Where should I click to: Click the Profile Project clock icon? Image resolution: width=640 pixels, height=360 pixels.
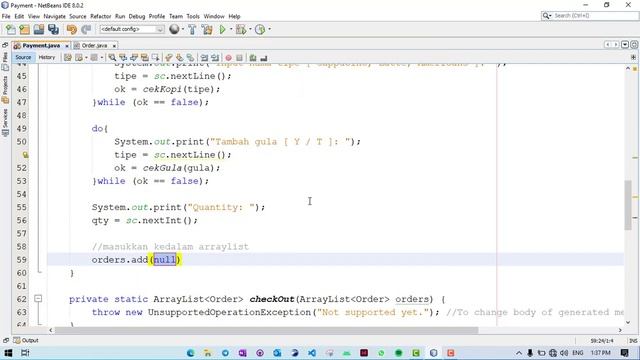260,29
